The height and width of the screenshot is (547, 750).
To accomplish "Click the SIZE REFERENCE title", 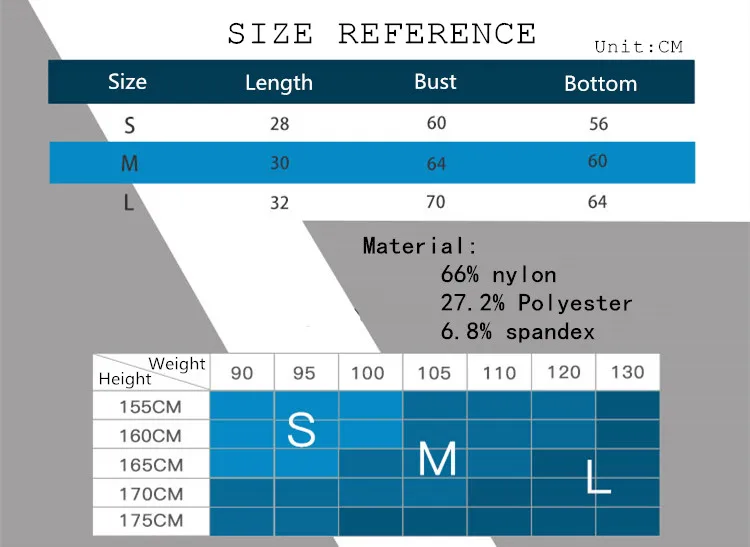I will tap(382, 34).
